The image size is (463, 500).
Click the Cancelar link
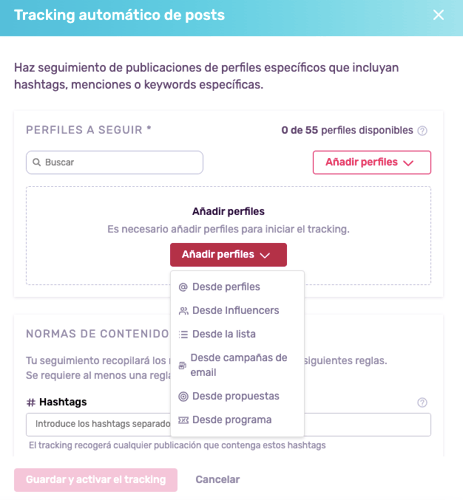pyautogui.click(x=218, y=480)
